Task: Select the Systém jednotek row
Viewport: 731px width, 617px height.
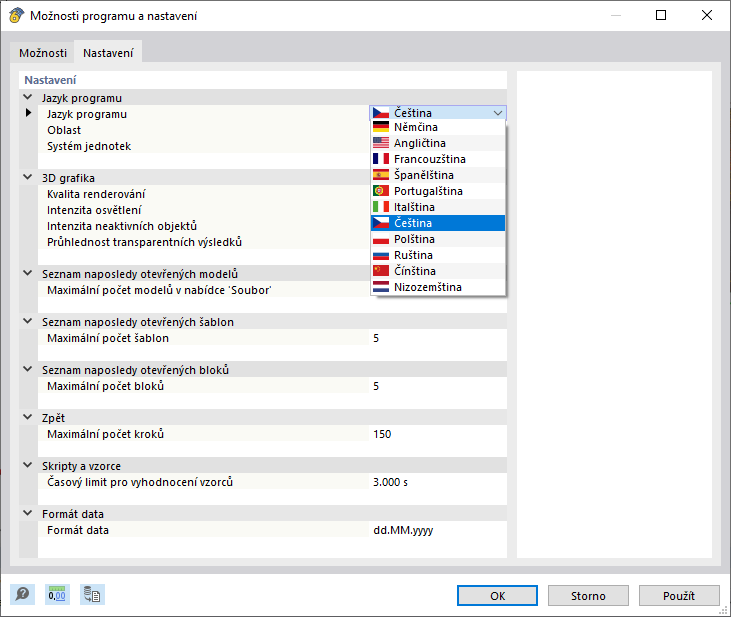Action: 204,146
